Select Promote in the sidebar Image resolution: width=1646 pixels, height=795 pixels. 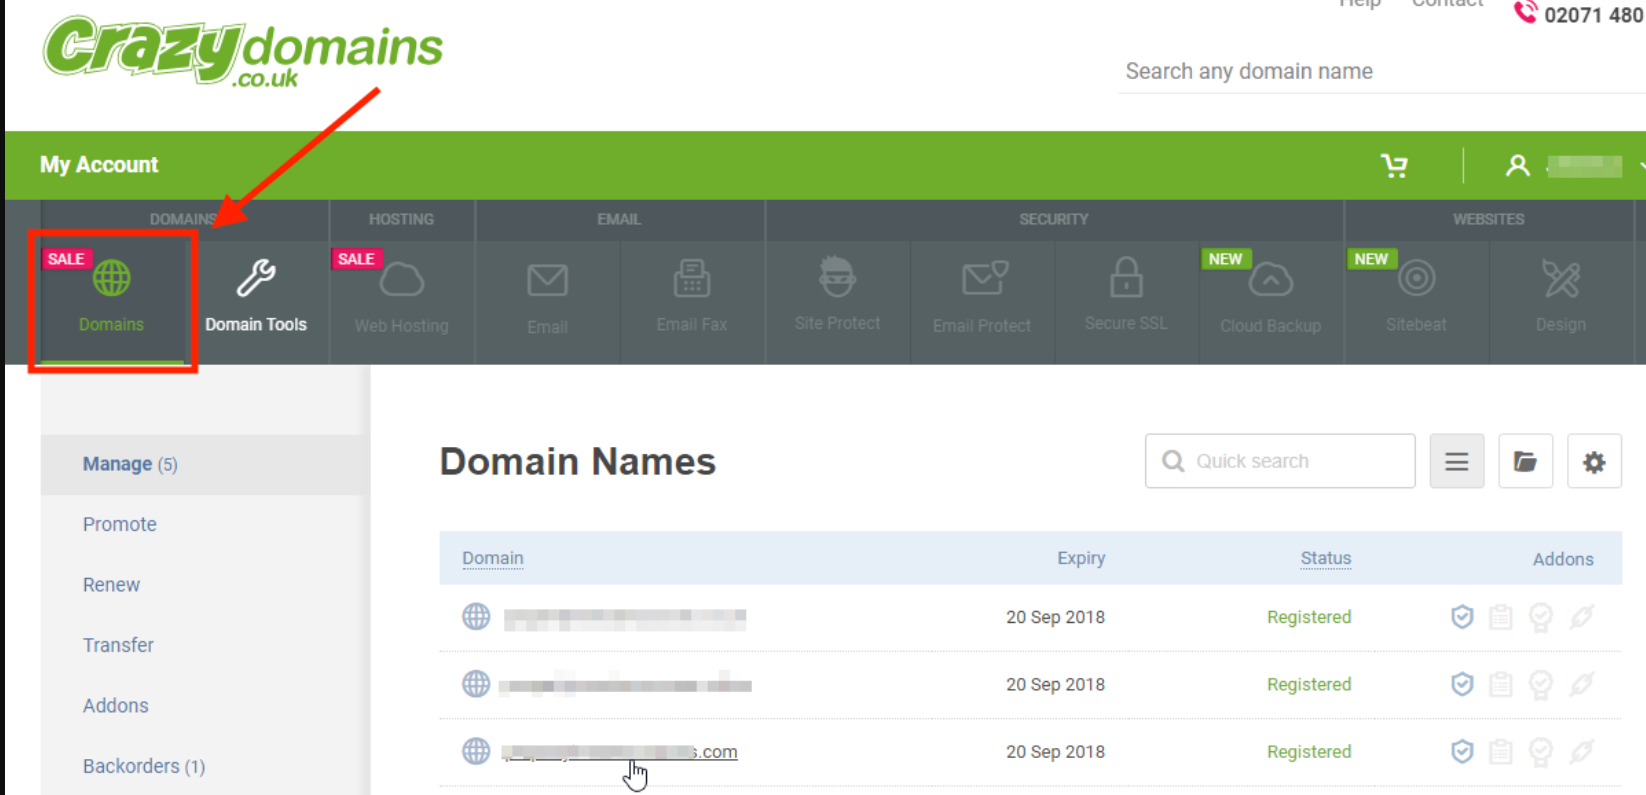120,524
